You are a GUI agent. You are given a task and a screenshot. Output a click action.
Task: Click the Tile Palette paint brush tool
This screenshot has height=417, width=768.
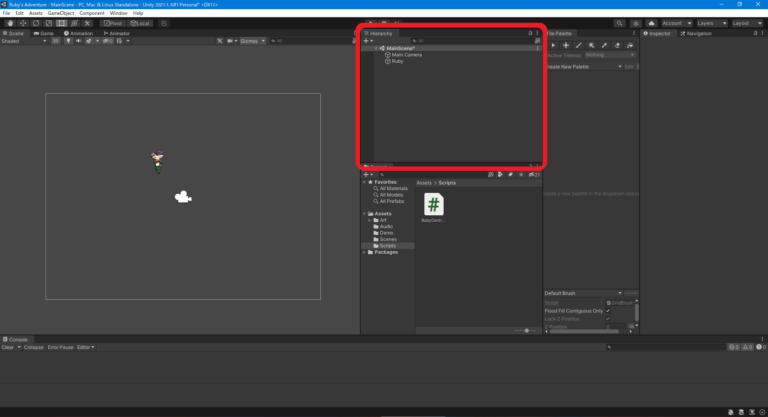pos(579,45)
